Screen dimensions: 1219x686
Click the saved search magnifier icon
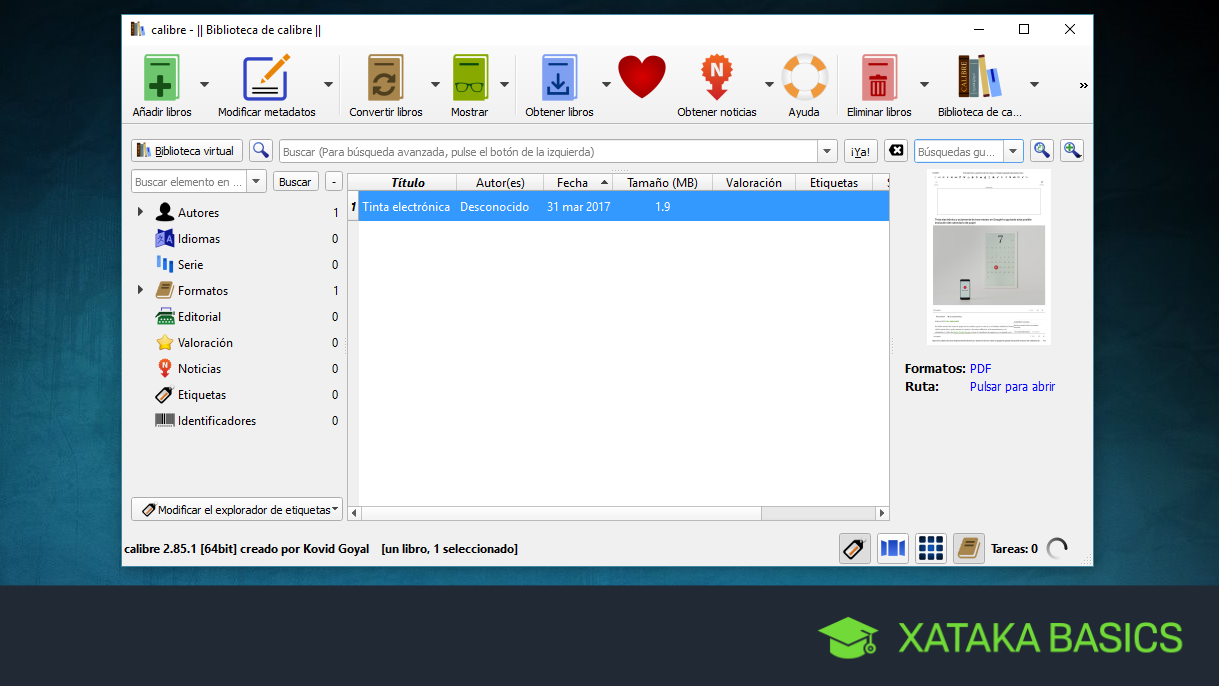pos(1042,151)
